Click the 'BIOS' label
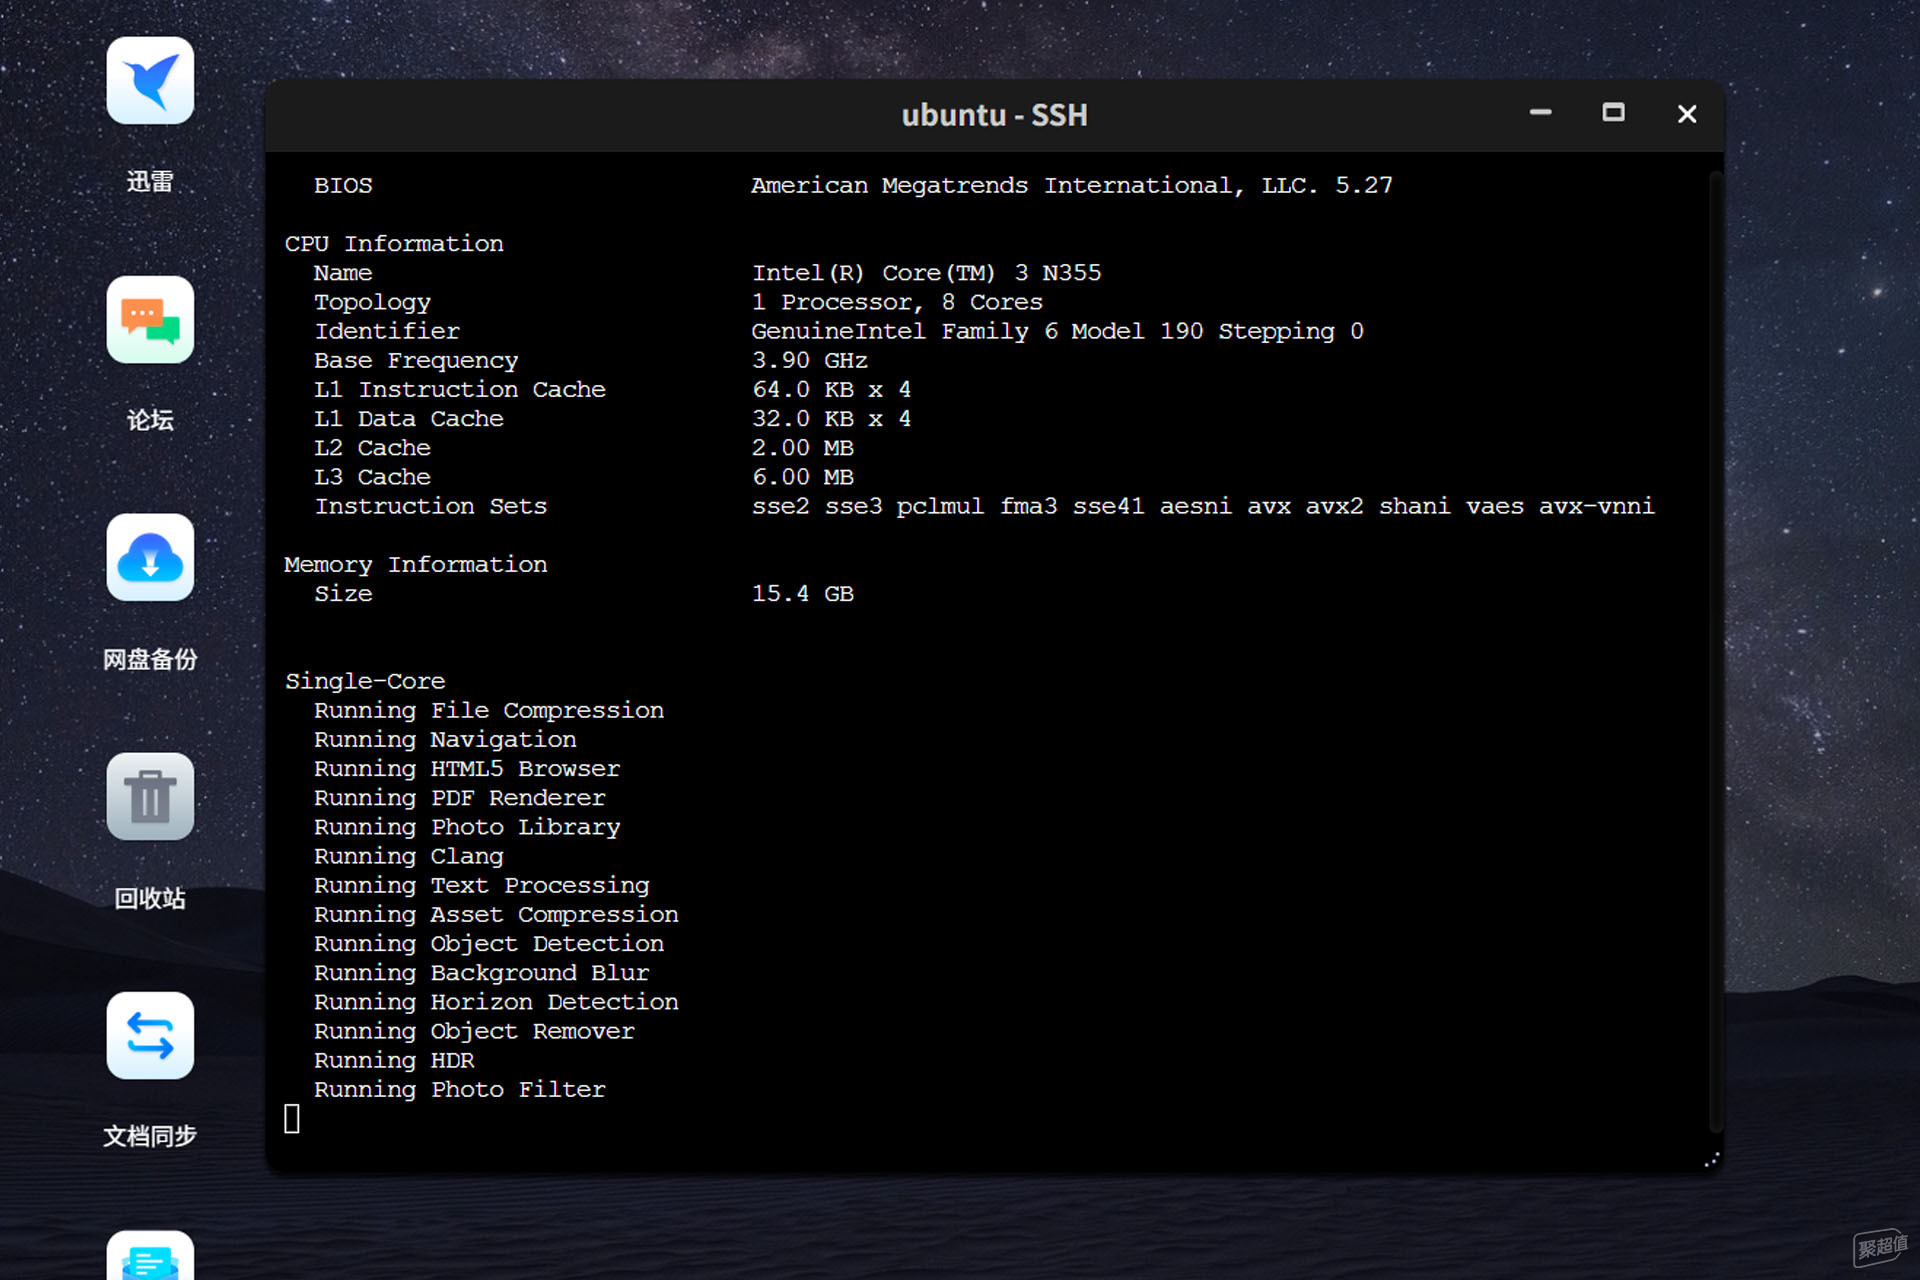1920x1280 pixels. click(x=343, y=186)
